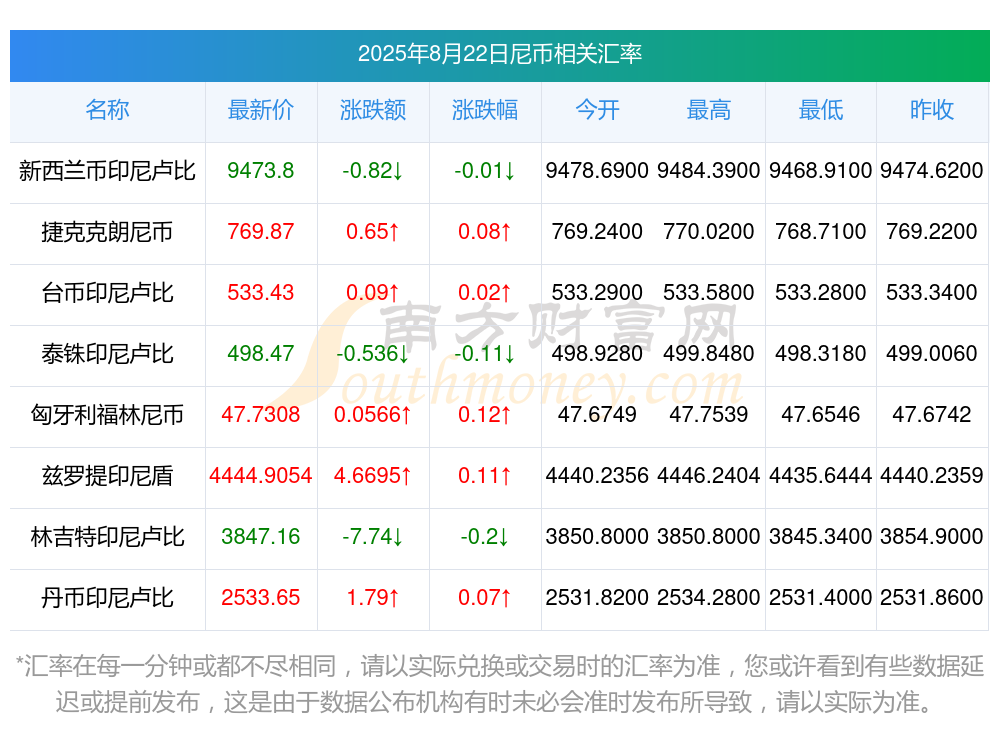The image size is (1000, 733).
Task: Click high value 9484.3900
Action: (709, 170)
